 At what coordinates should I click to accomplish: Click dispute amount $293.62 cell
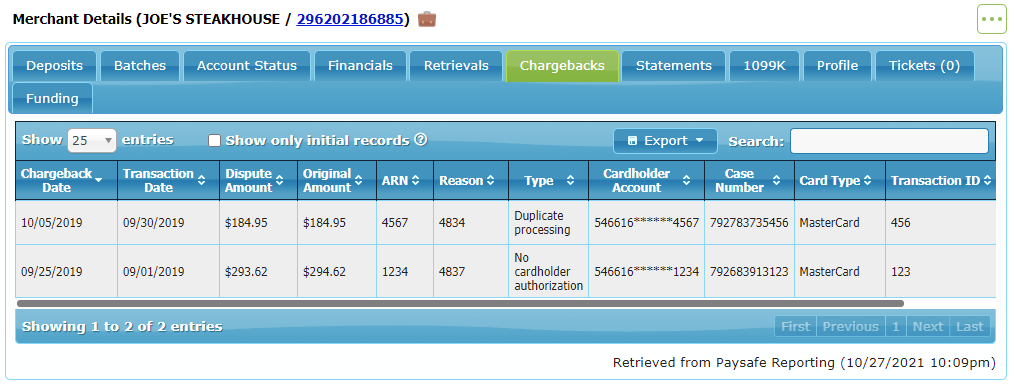click(x=259, y=272)
